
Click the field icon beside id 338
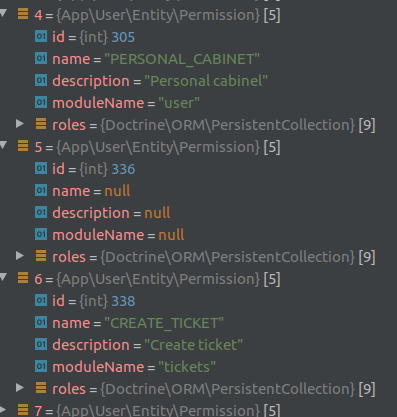[41, 300]
